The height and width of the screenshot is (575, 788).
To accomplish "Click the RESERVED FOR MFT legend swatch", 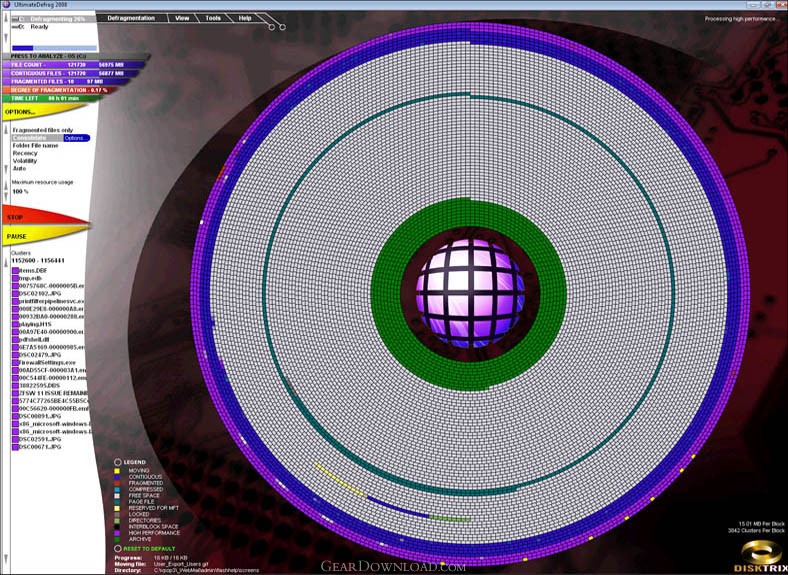I will [117, 508].
